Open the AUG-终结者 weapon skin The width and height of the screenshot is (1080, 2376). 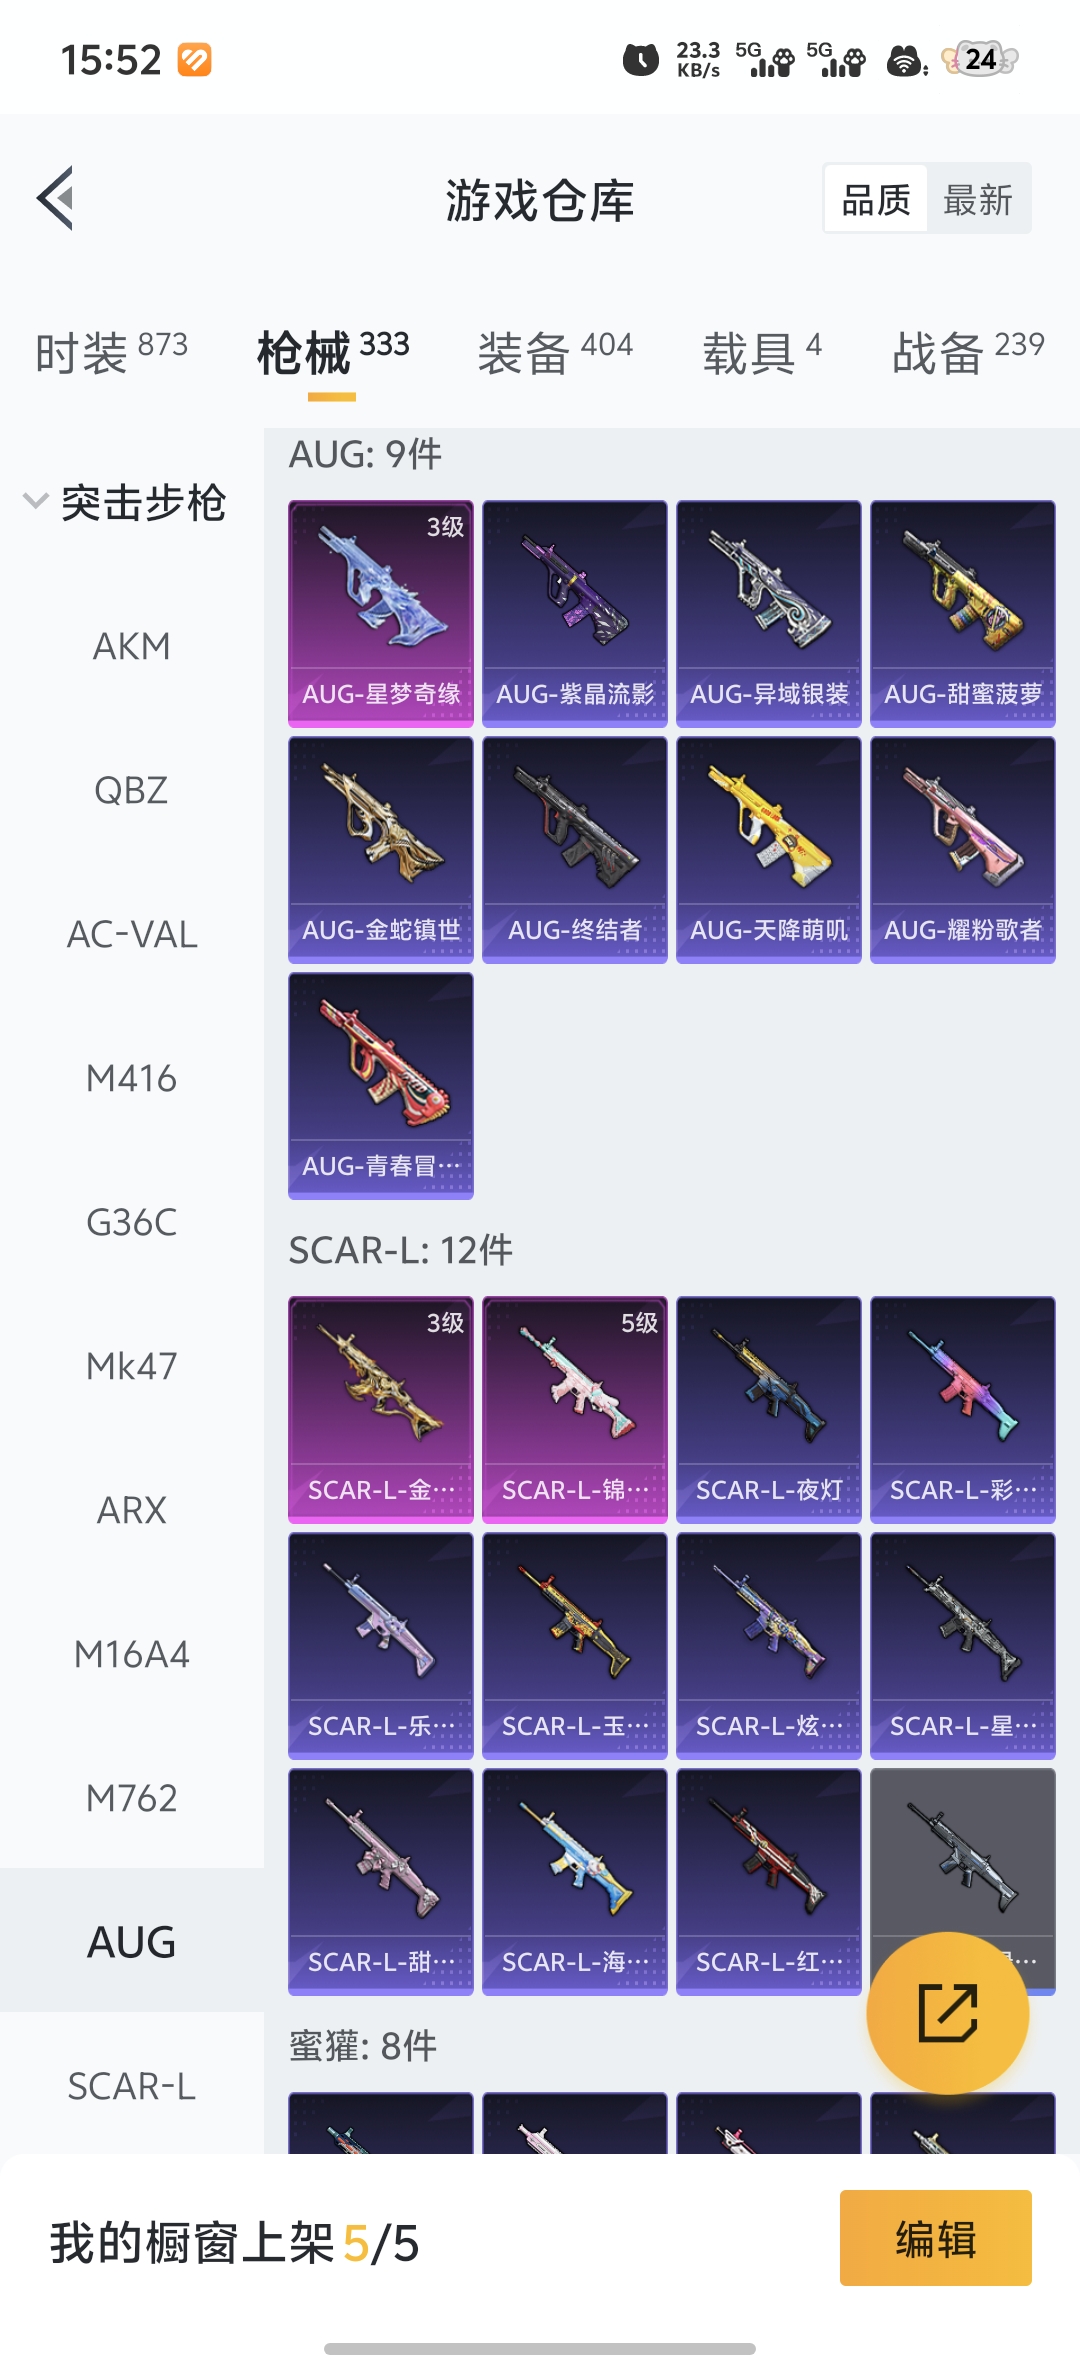coord(575,850)
